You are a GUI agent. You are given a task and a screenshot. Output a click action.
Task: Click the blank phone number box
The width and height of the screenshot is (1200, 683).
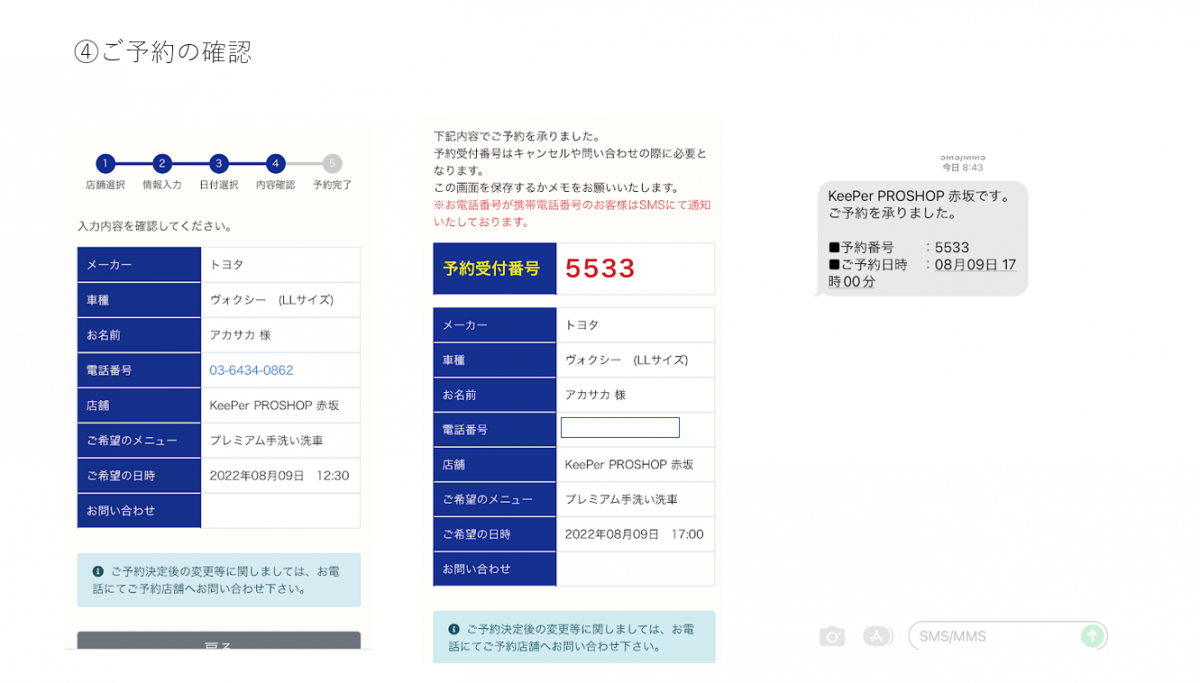(x=620, y=428)
